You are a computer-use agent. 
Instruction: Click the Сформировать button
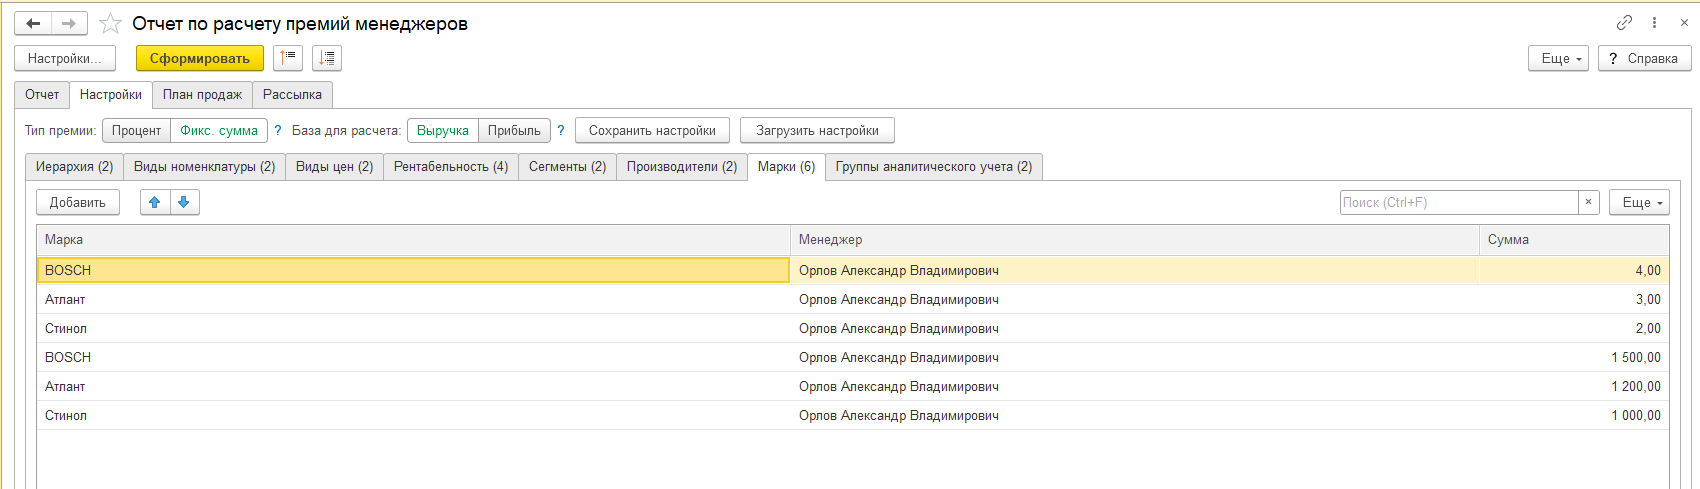(200, 58)
